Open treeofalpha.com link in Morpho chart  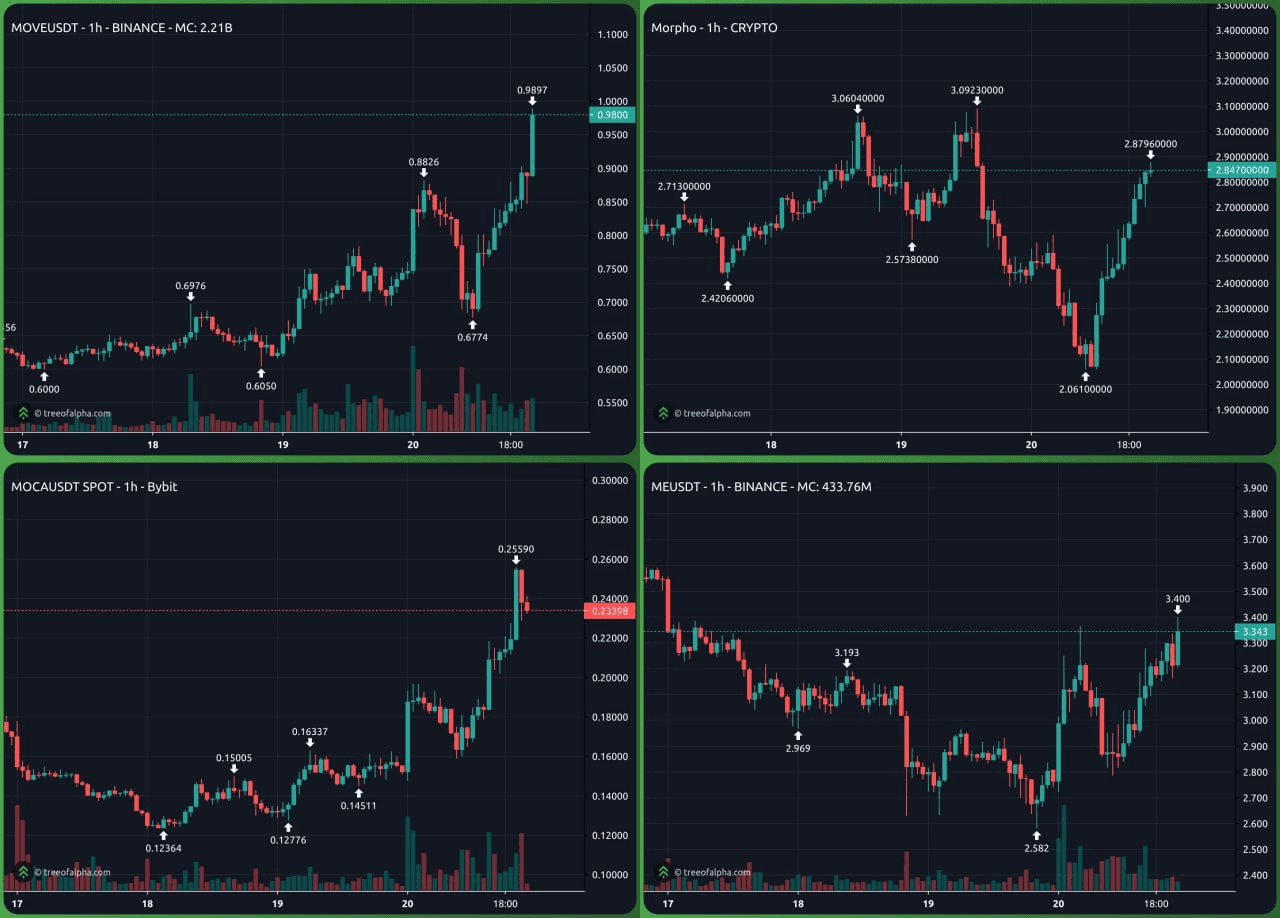tap(712, 413)
